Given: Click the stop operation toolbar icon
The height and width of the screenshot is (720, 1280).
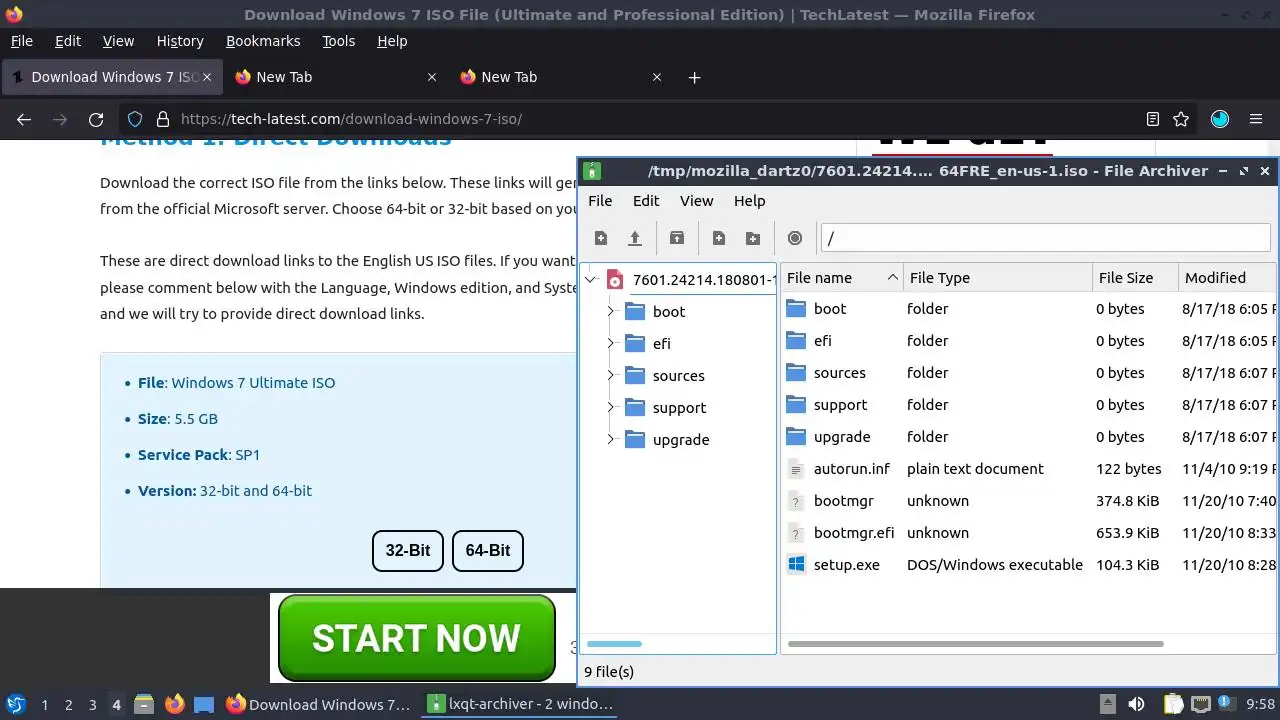Looking at the screenshot, I should 795,238.
